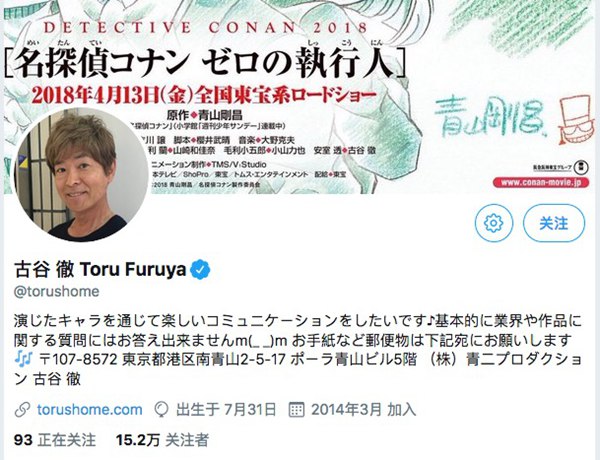Viewport: 600px width, 460px height.
Task: Click the @torushome username handle
Action: [57, 291]
